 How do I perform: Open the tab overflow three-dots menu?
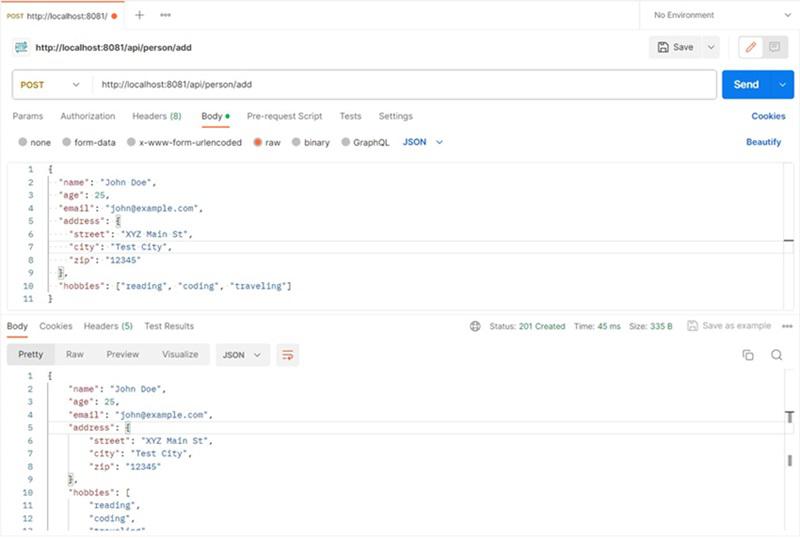165,15
